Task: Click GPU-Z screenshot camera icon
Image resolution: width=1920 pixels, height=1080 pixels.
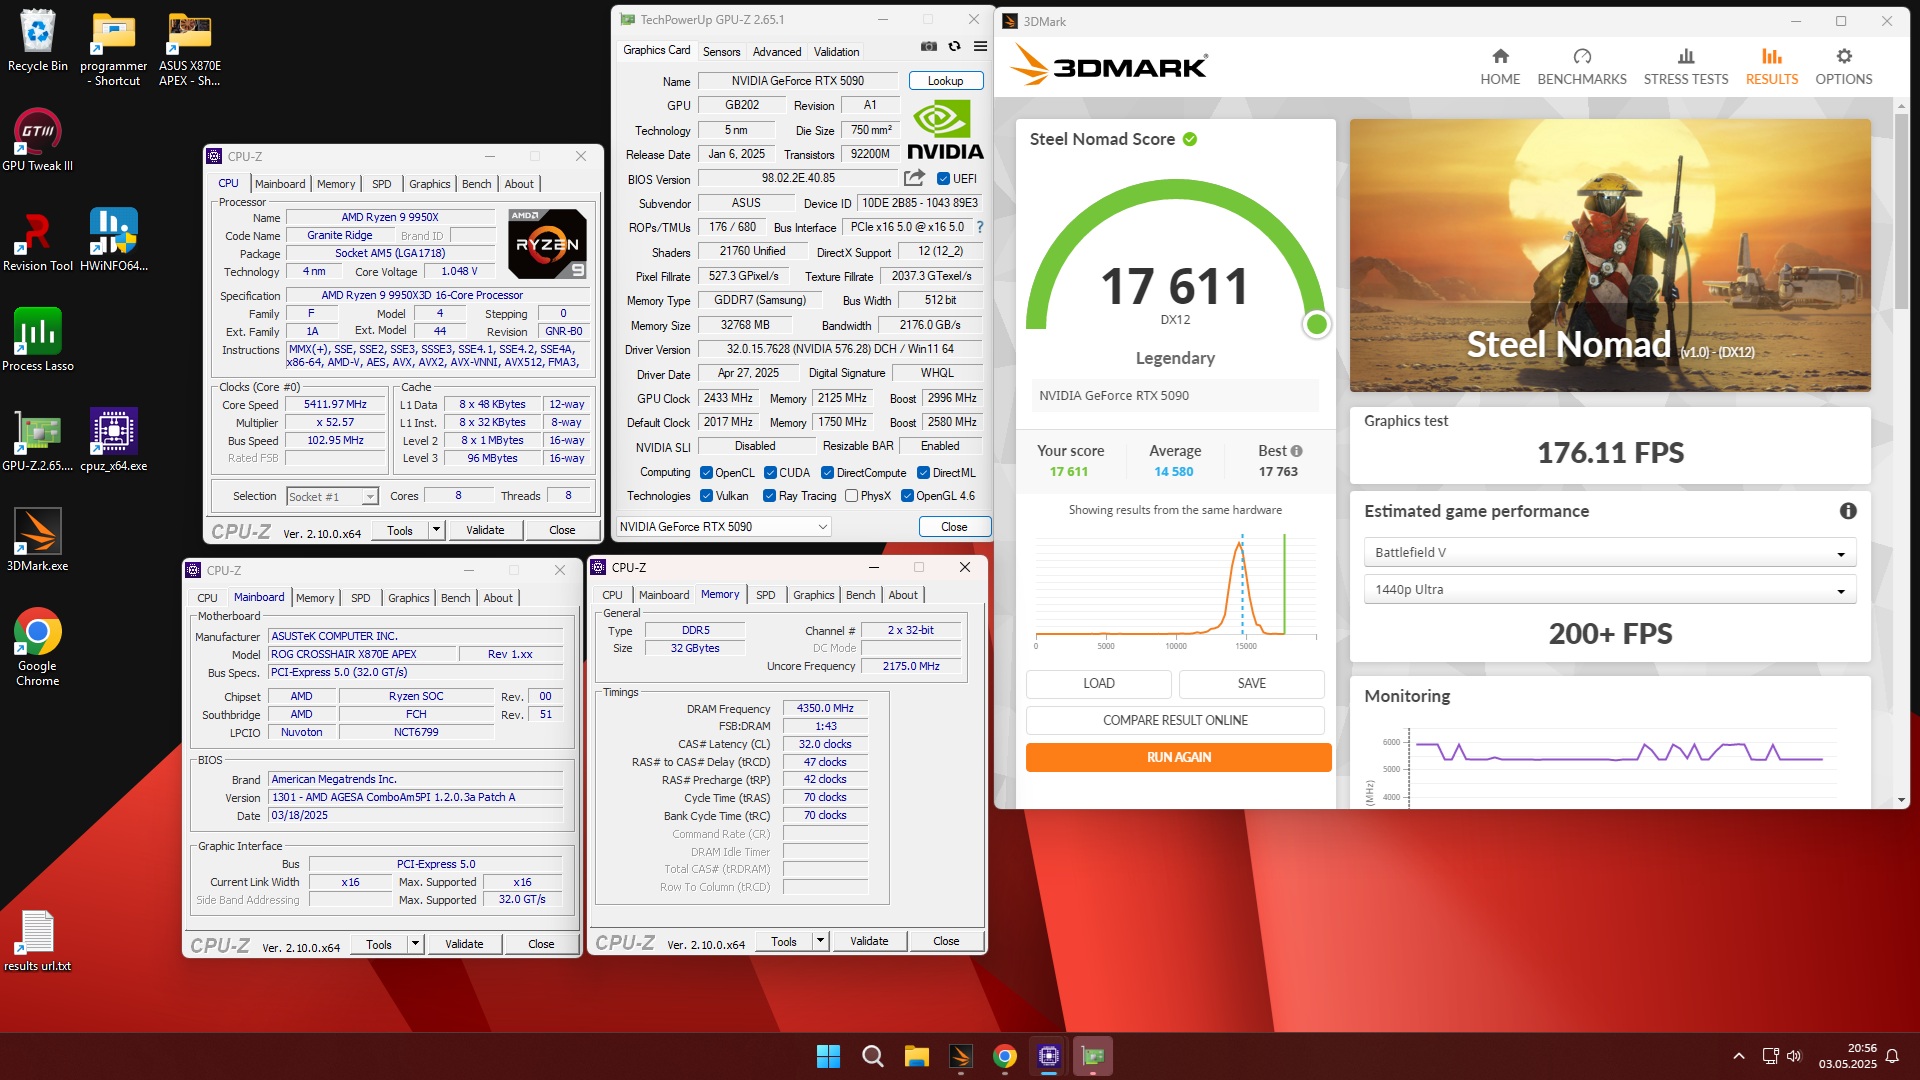Action: point(929,47)
